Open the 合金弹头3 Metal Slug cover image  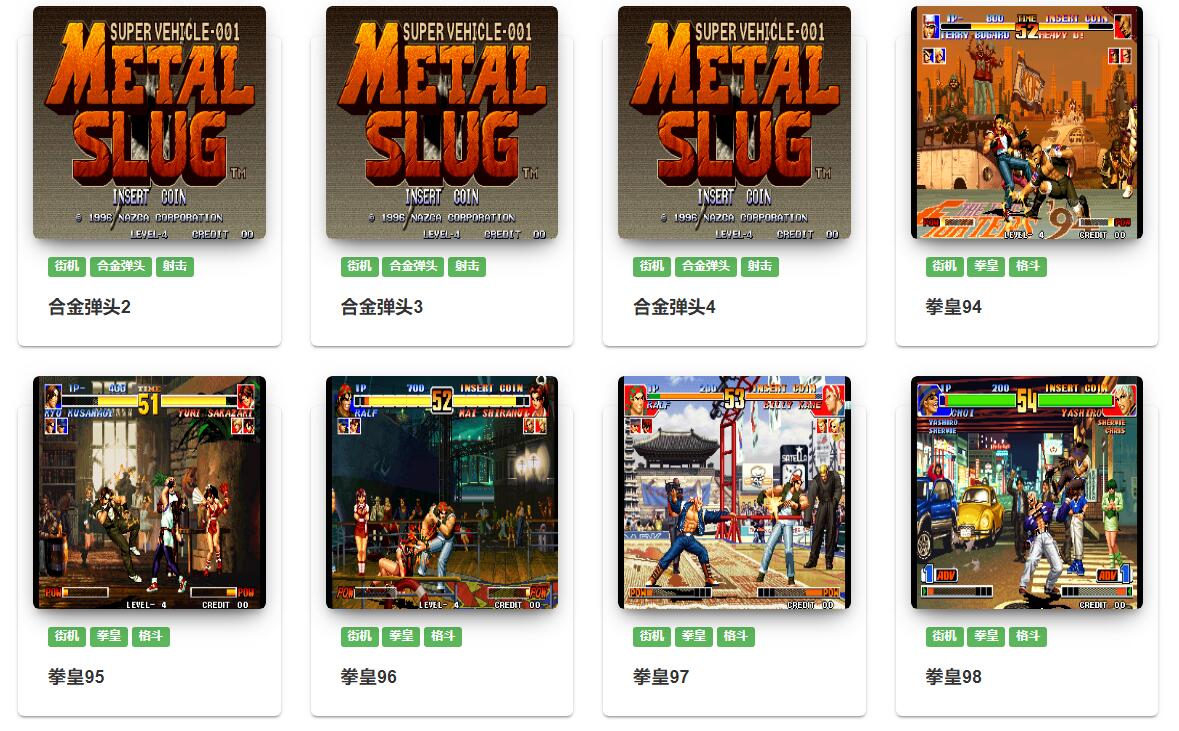441,123
